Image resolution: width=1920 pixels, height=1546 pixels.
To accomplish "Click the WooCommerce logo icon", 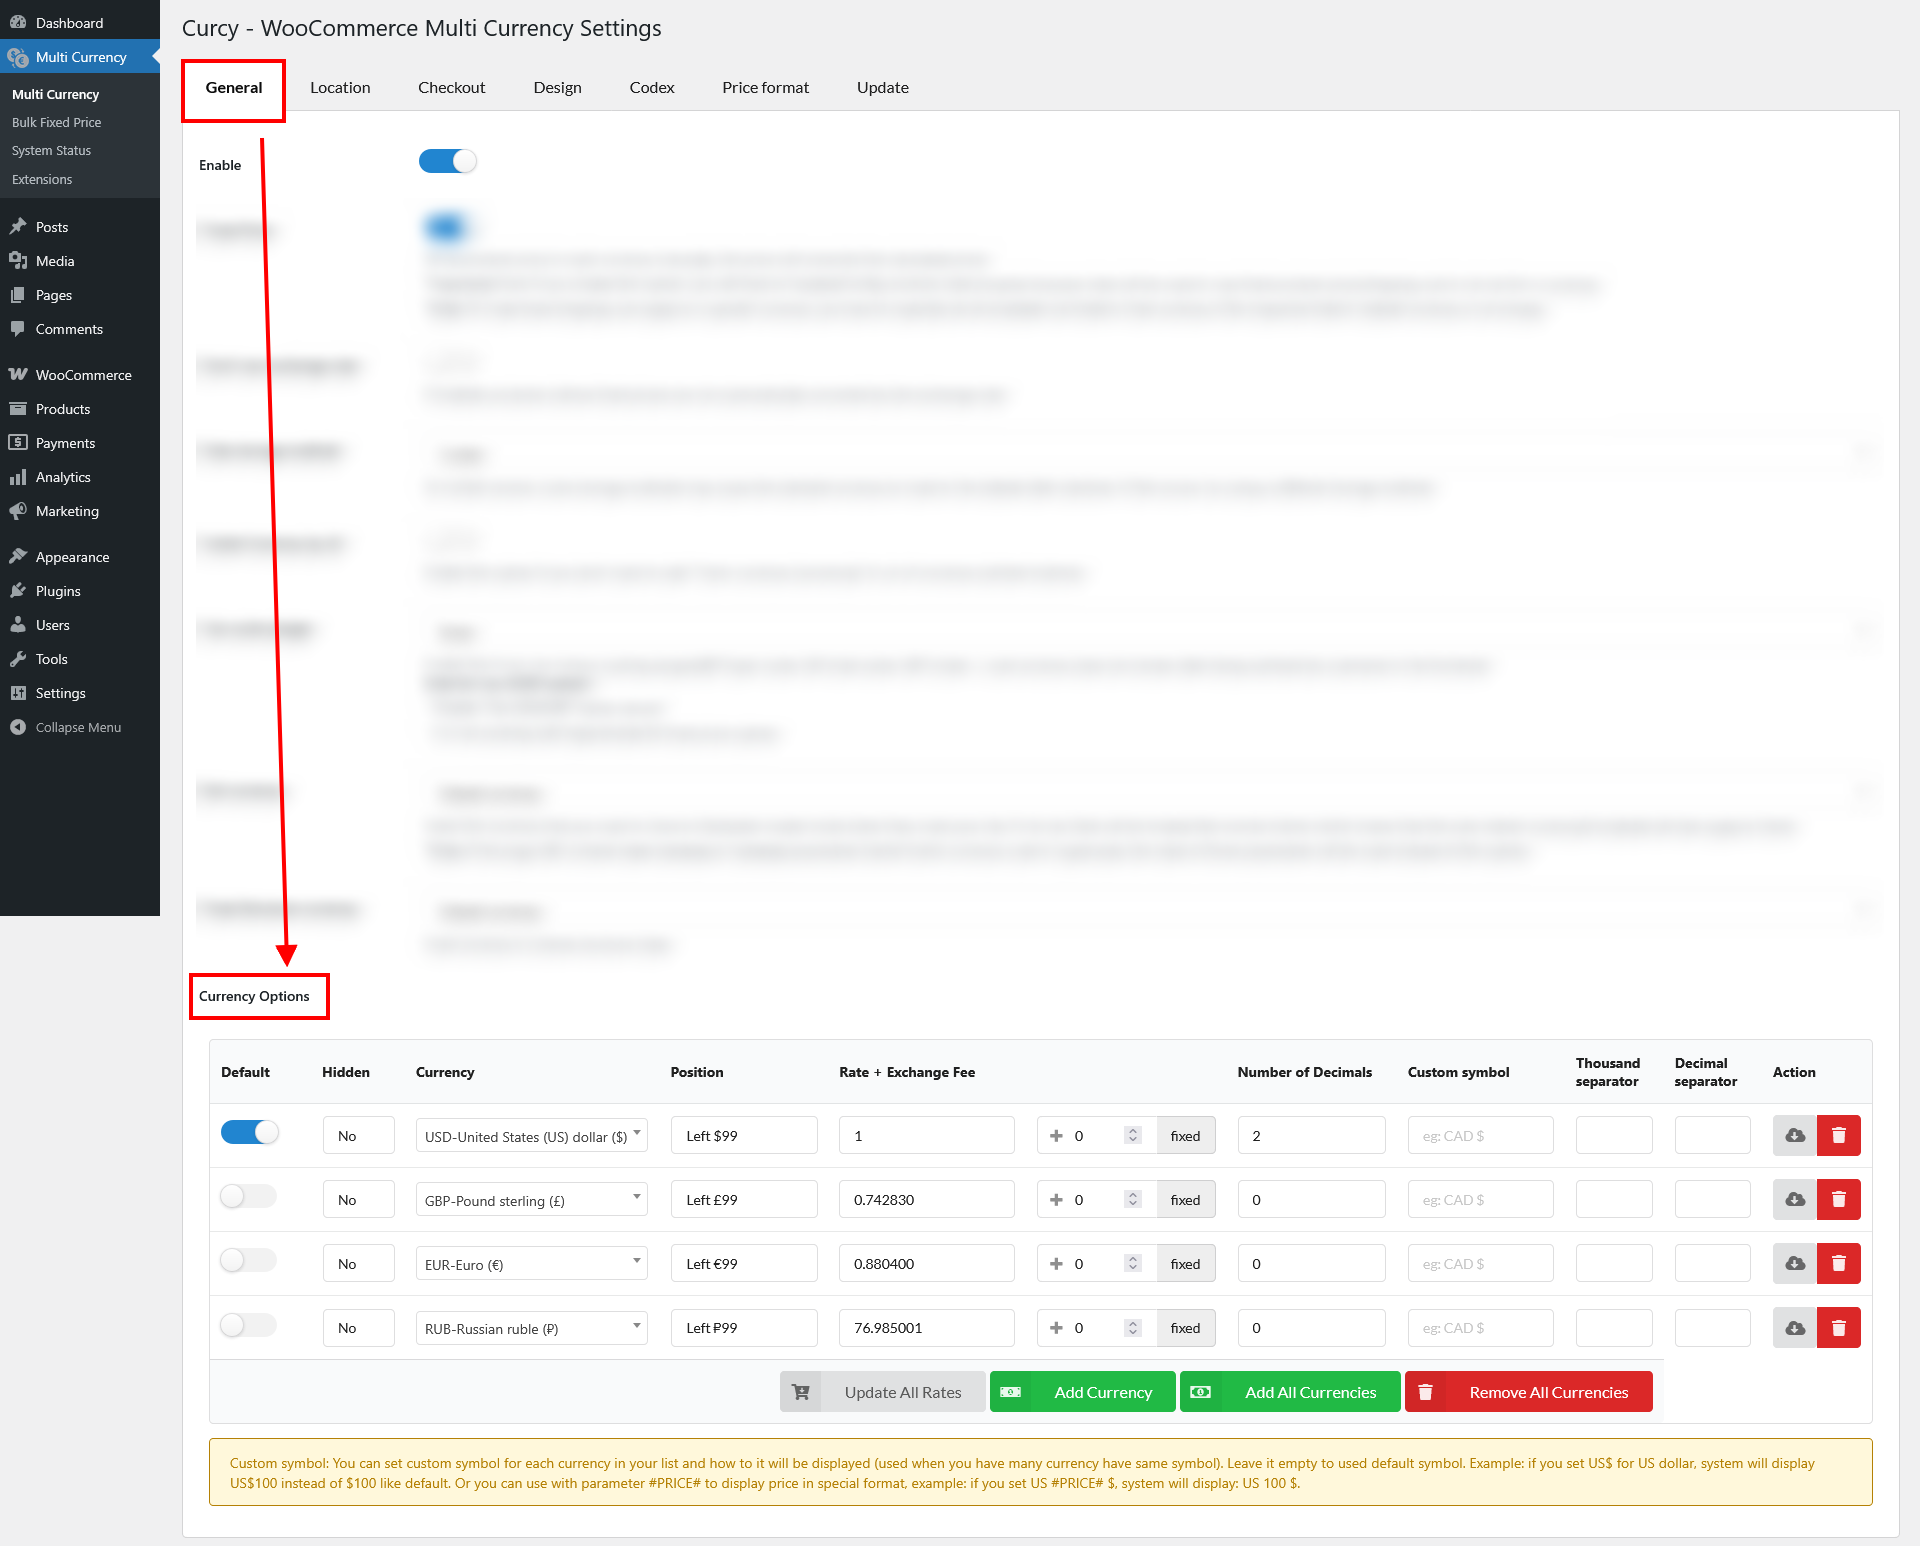I will tap(18, 375).
